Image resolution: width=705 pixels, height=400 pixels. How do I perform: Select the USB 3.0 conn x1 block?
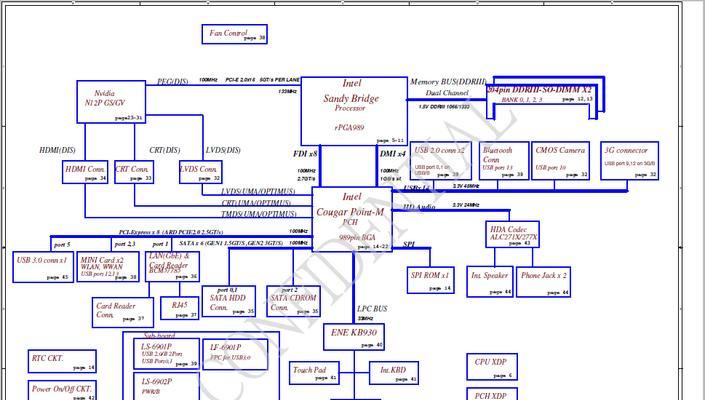click(43, 267)
